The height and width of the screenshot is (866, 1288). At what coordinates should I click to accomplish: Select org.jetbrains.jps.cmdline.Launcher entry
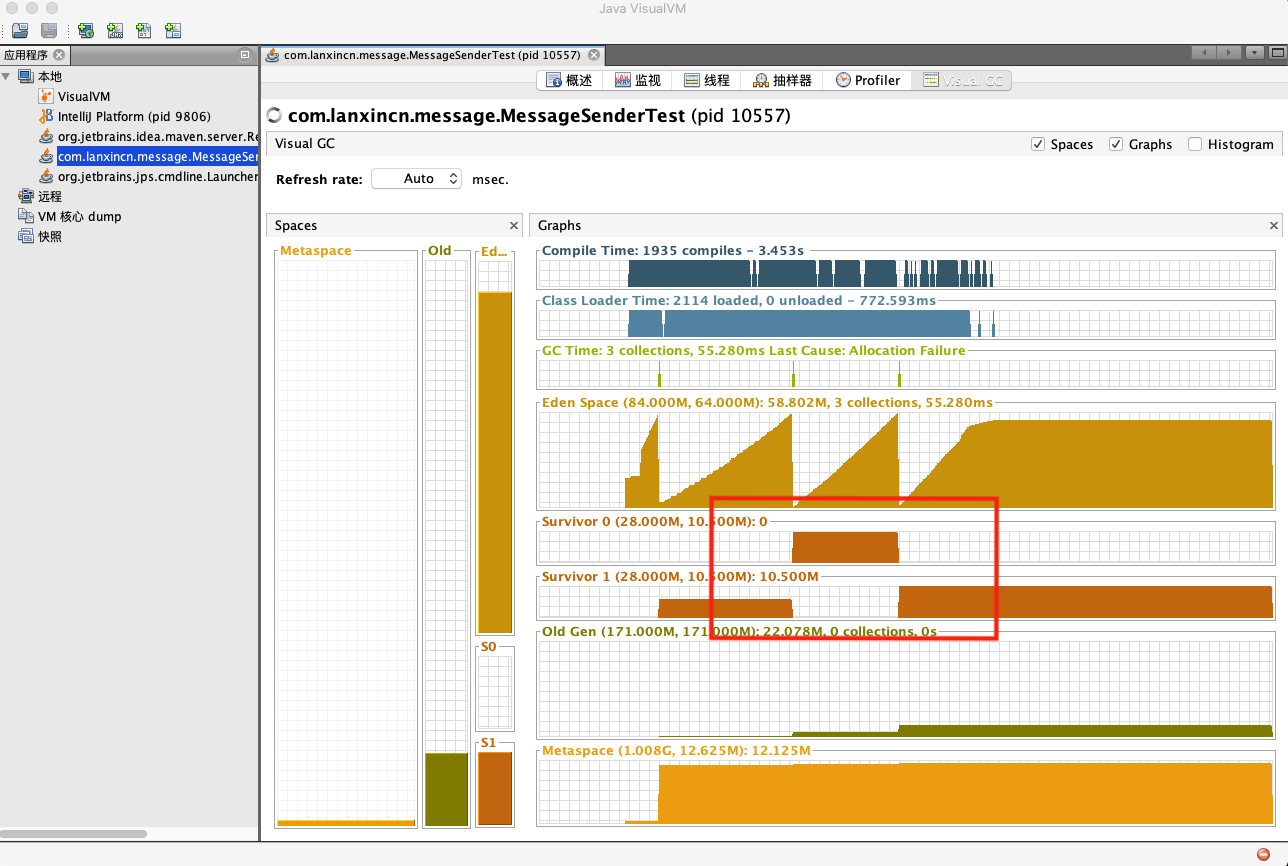[158, 176]
